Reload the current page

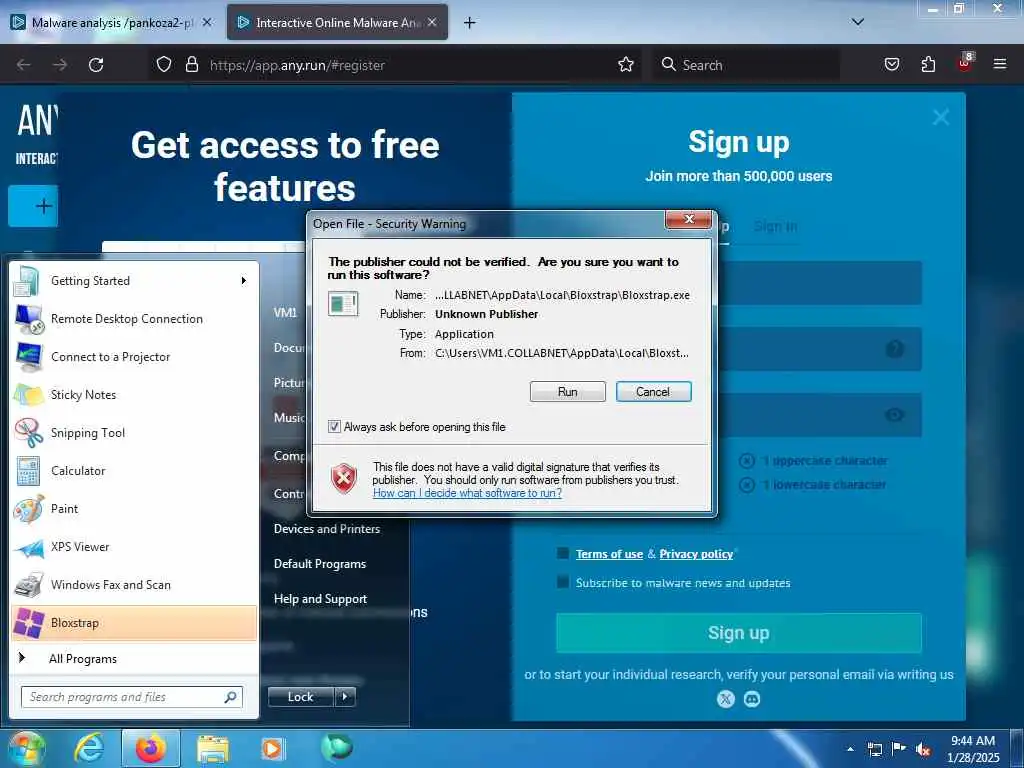96,65
